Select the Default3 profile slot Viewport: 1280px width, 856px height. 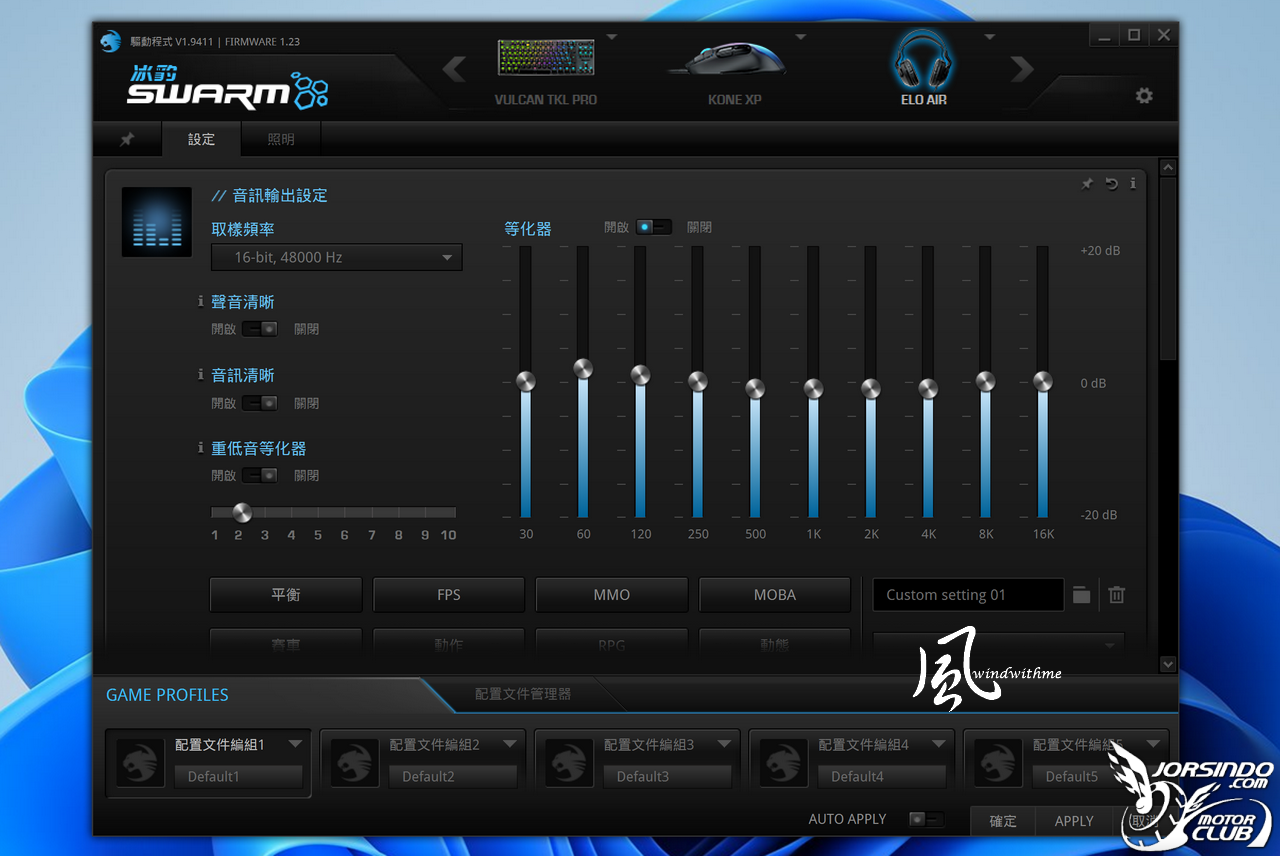[667, 776]
